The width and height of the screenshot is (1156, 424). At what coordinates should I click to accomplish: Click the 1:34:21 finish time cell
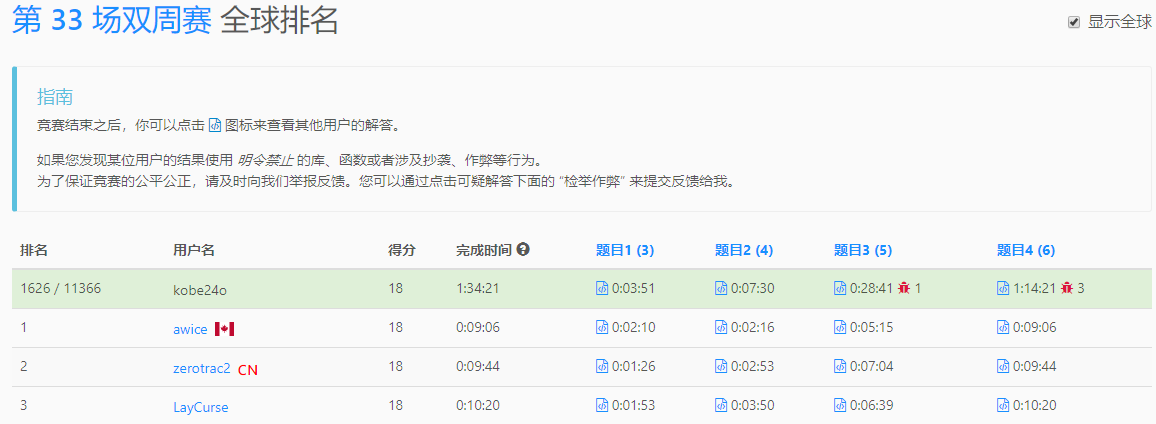[478, 288]
